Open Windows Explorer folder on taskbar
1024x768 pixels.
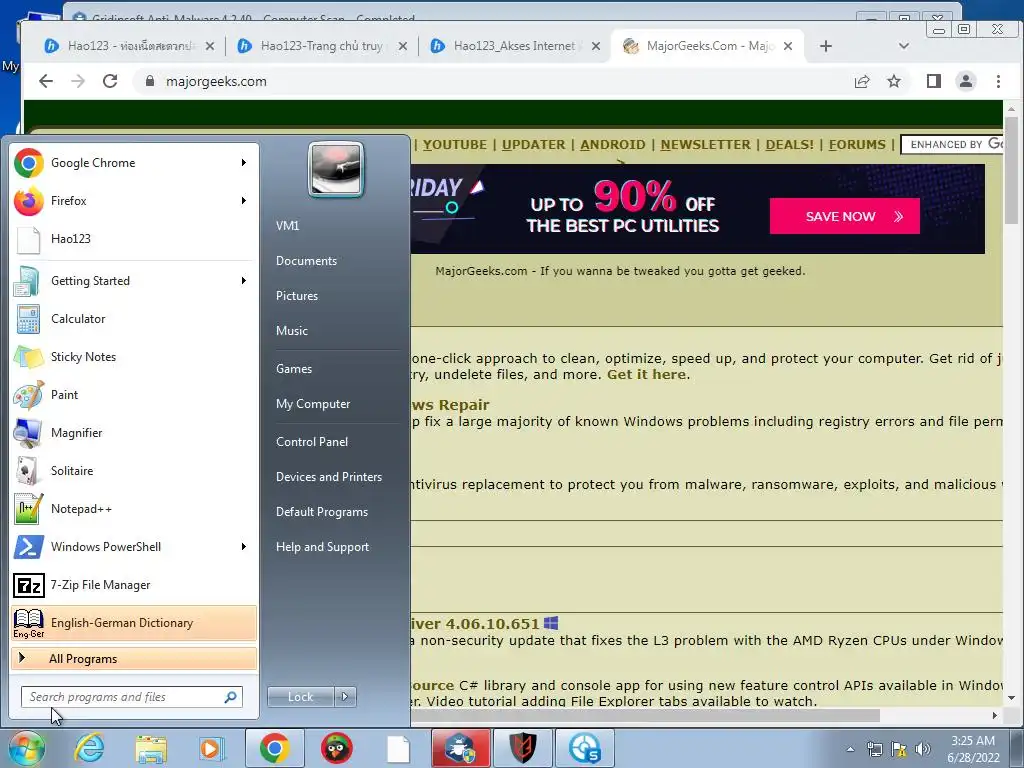point(151,748)
